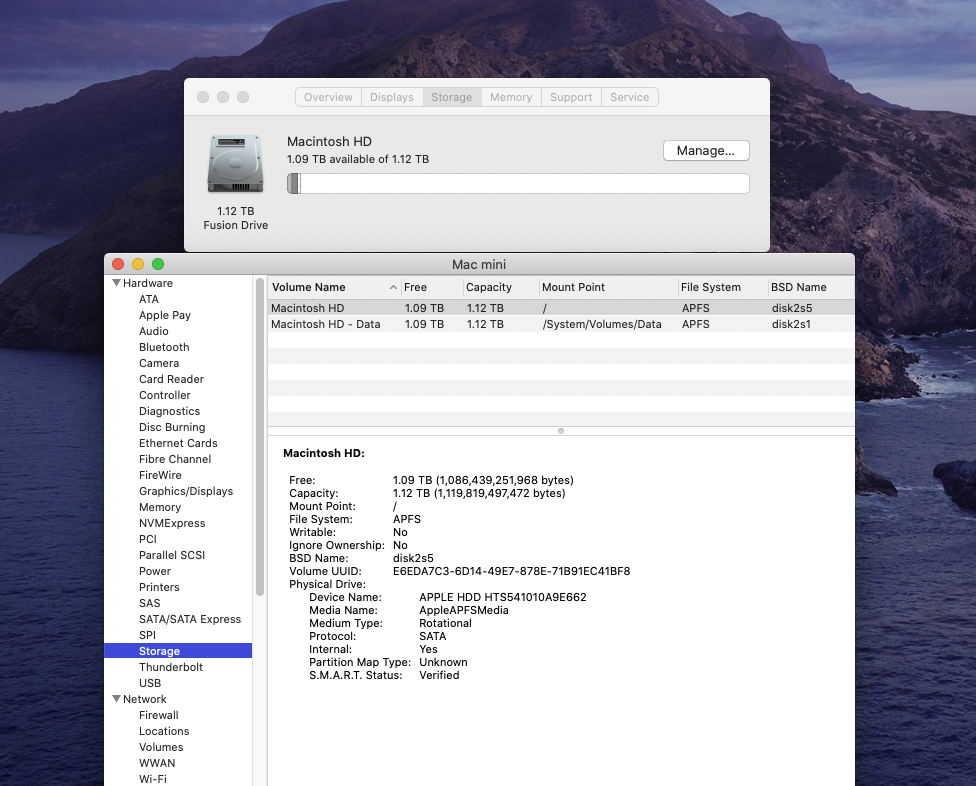Open the Memory tab in About window
Screen dimensions: 976x786
pyautogui.click(x=511, y=97)
